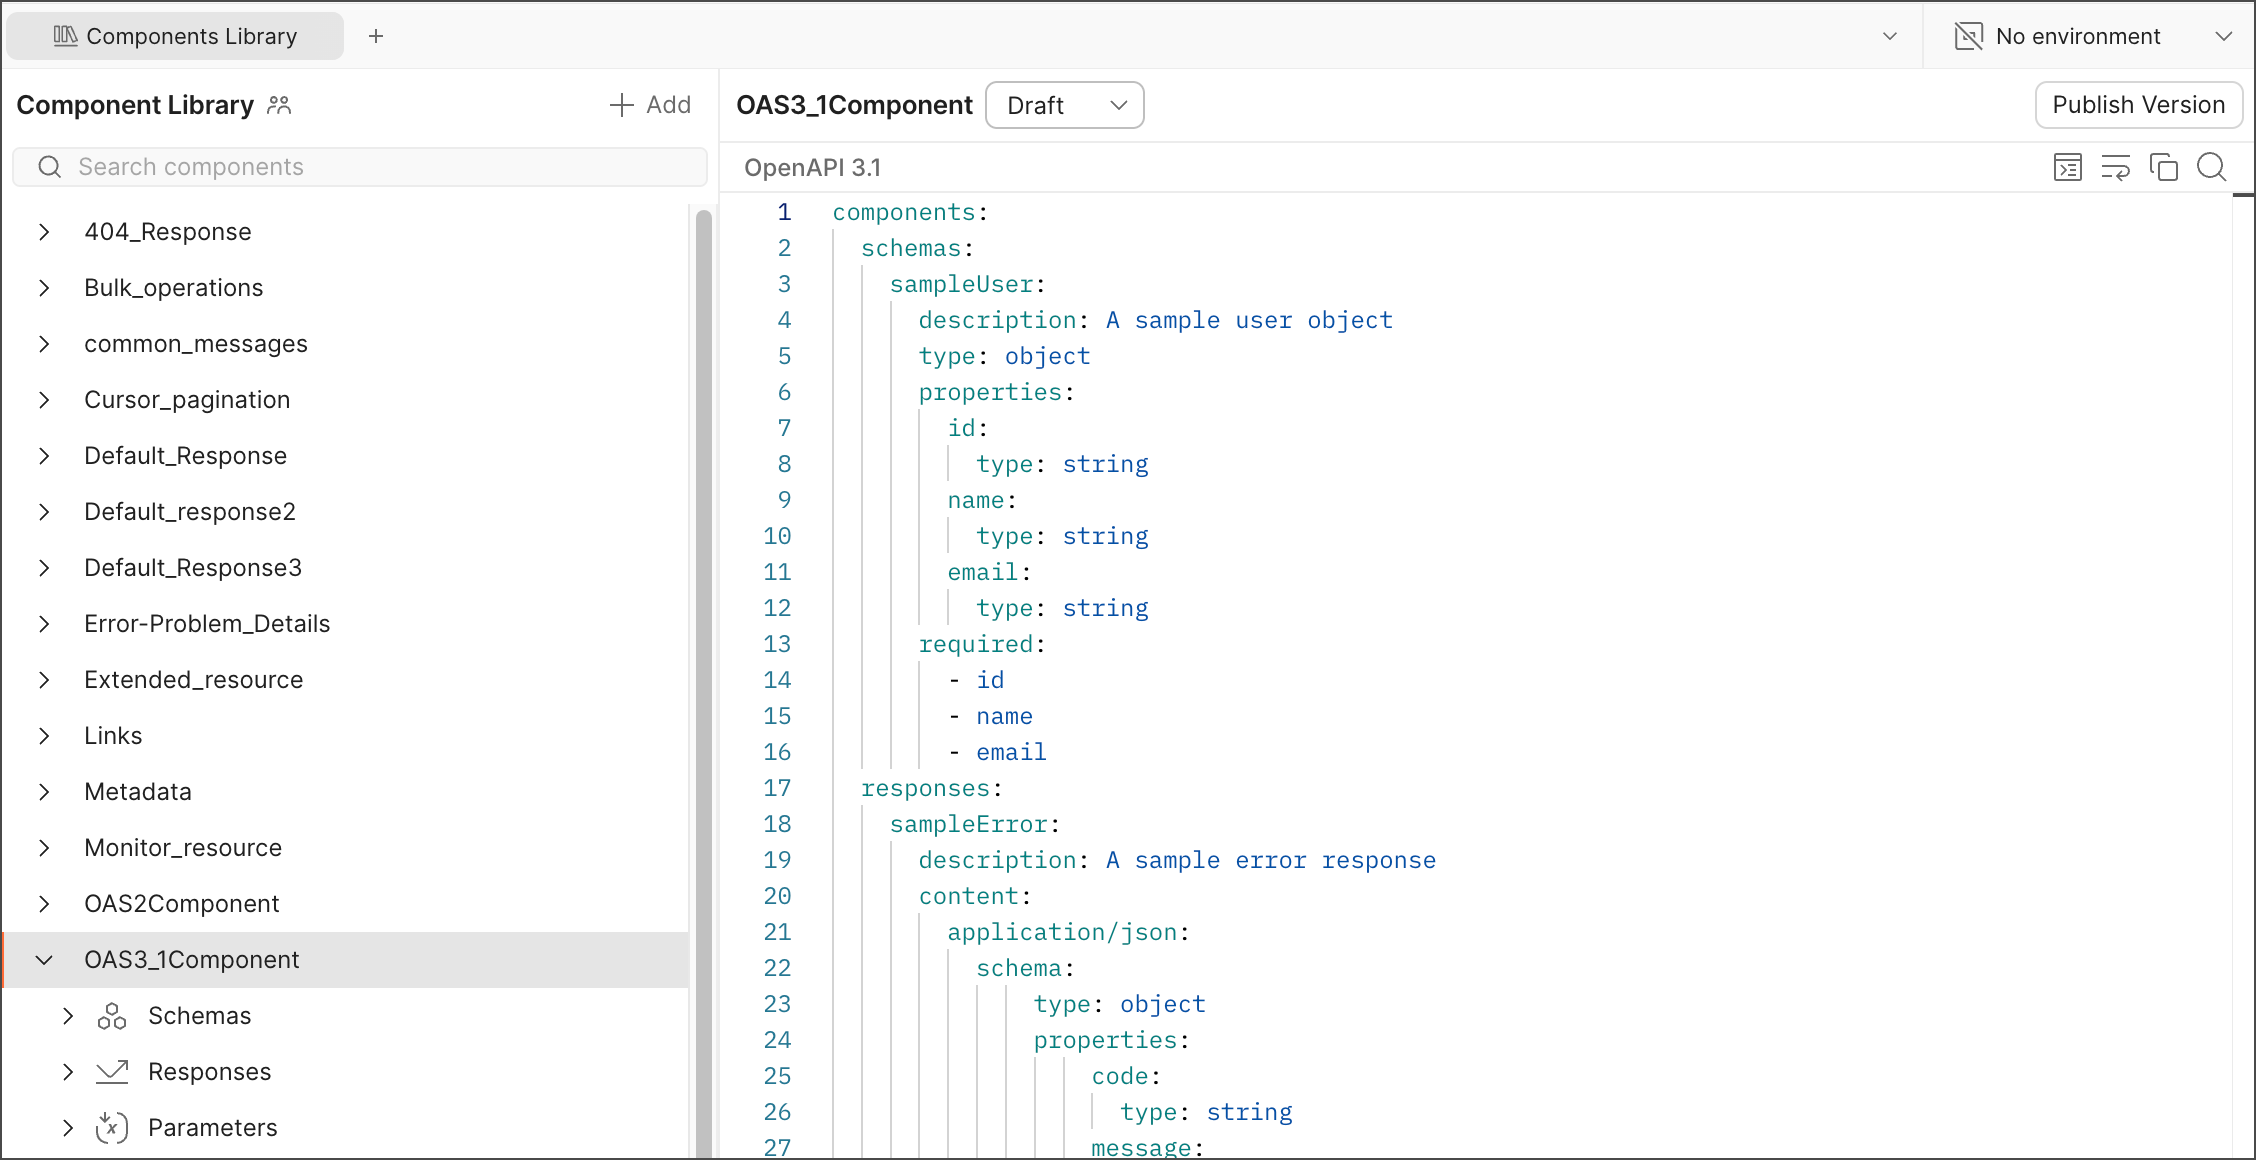Image resolution: width=2256 pixels, height=1160 pixels.
Task: Click the copy icon in the editor toolbar
Action: coord(2164,167)
